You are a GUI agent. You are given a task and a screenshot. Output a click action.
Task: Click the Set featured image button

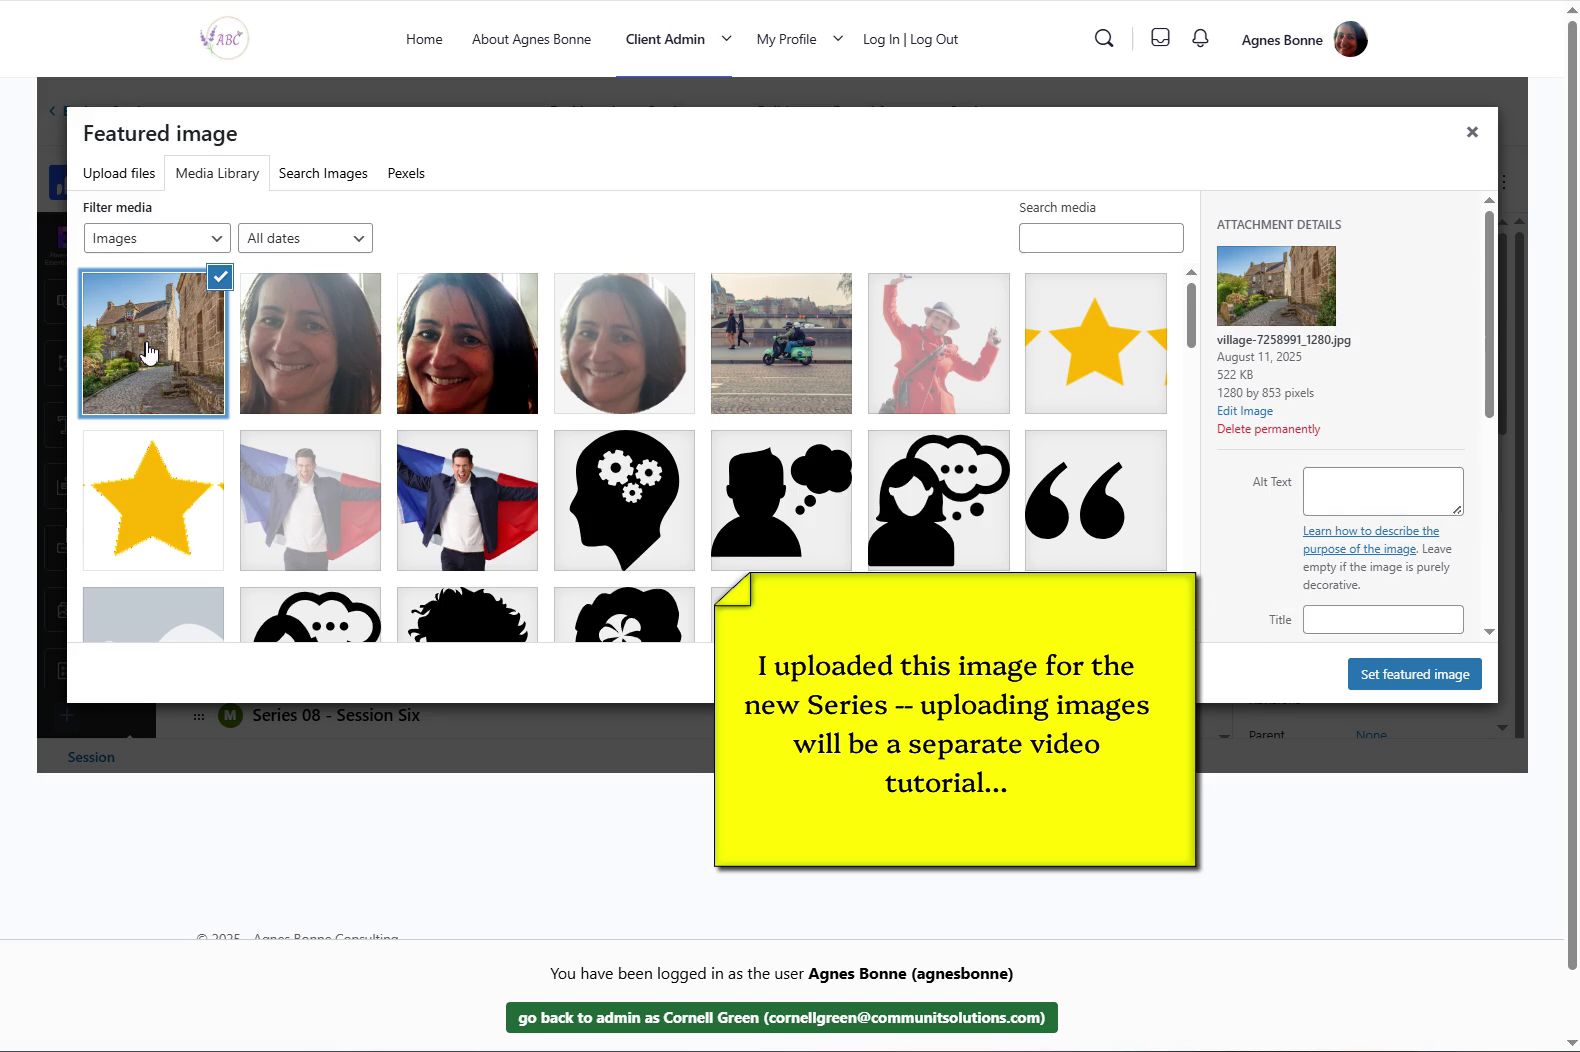tap(1414, 674)
